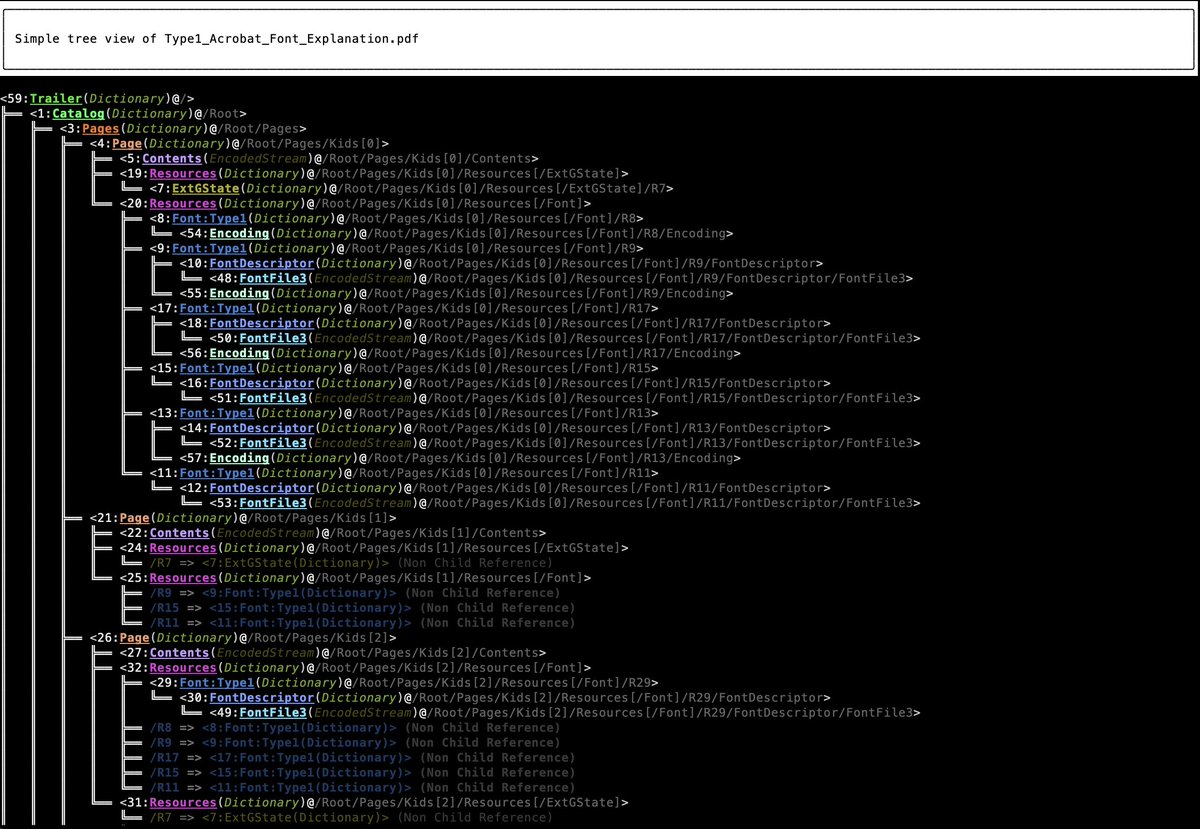This screenshot has width=1200, height=829.
Task: Open the Resources link of object 19
Action: pos(183,174)
